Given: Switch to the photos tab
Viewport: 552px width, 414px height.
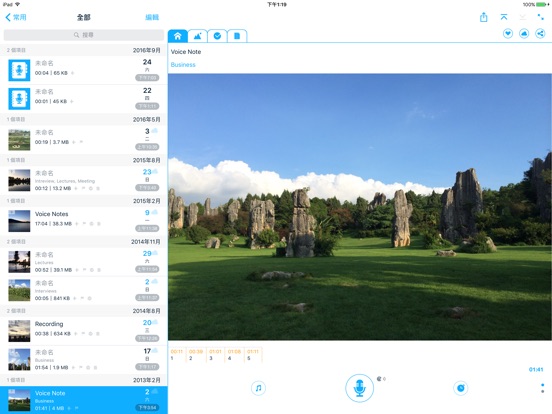Looking at the screenshot, I should [x=197, y=36].
